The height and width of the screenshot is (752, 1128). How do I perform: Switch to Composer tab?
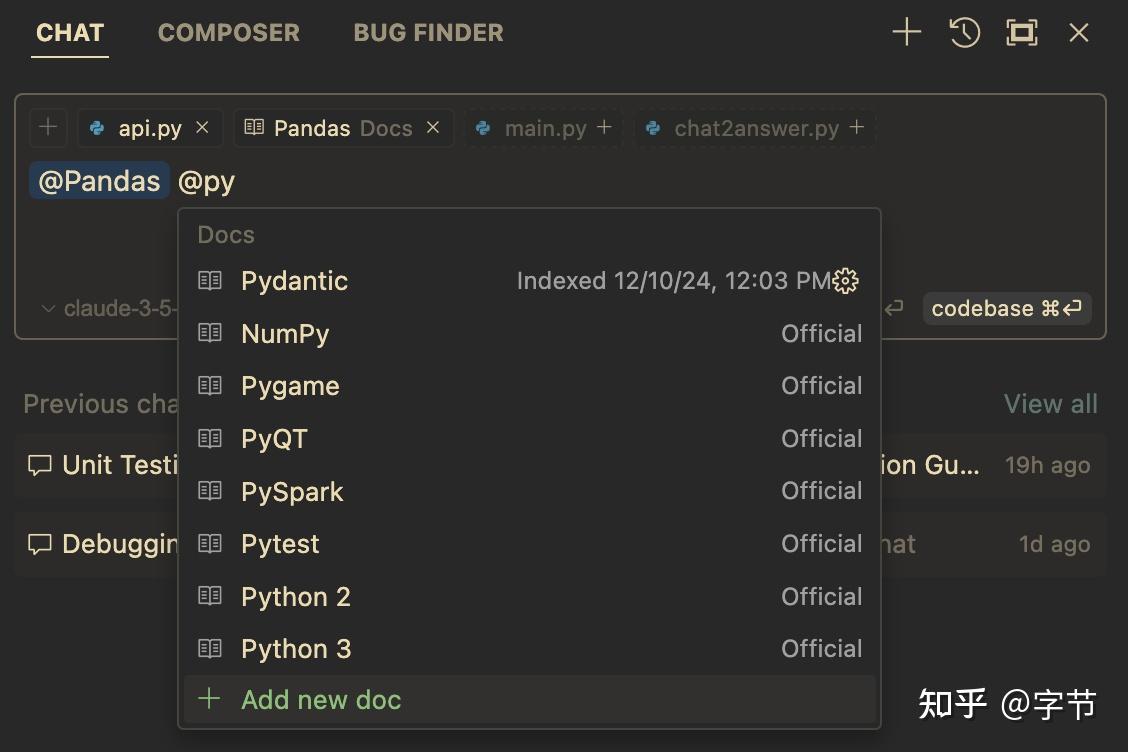(228, 32)
